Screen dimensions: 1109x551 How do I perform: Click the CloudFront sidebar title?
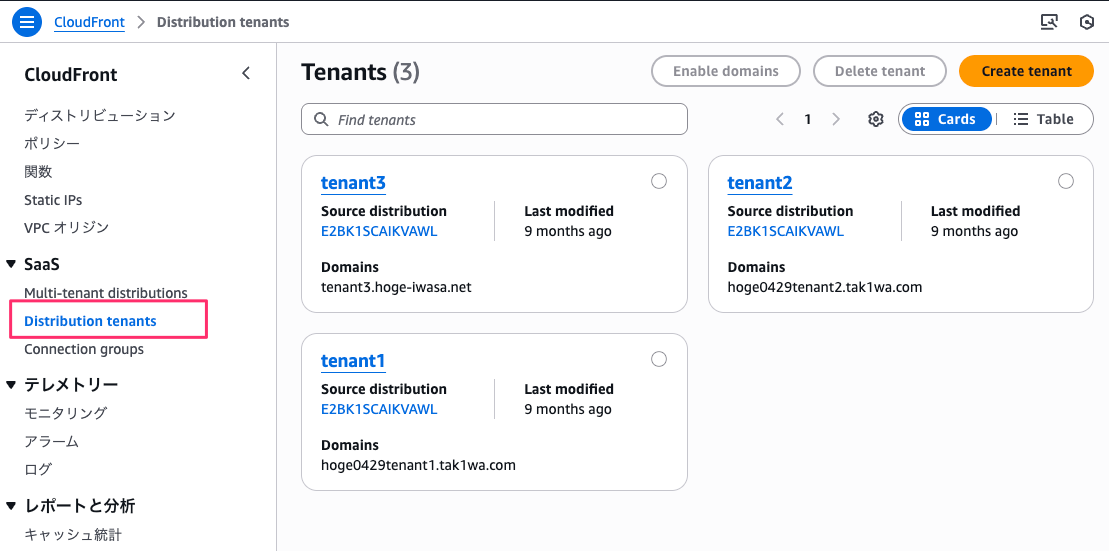71,74
